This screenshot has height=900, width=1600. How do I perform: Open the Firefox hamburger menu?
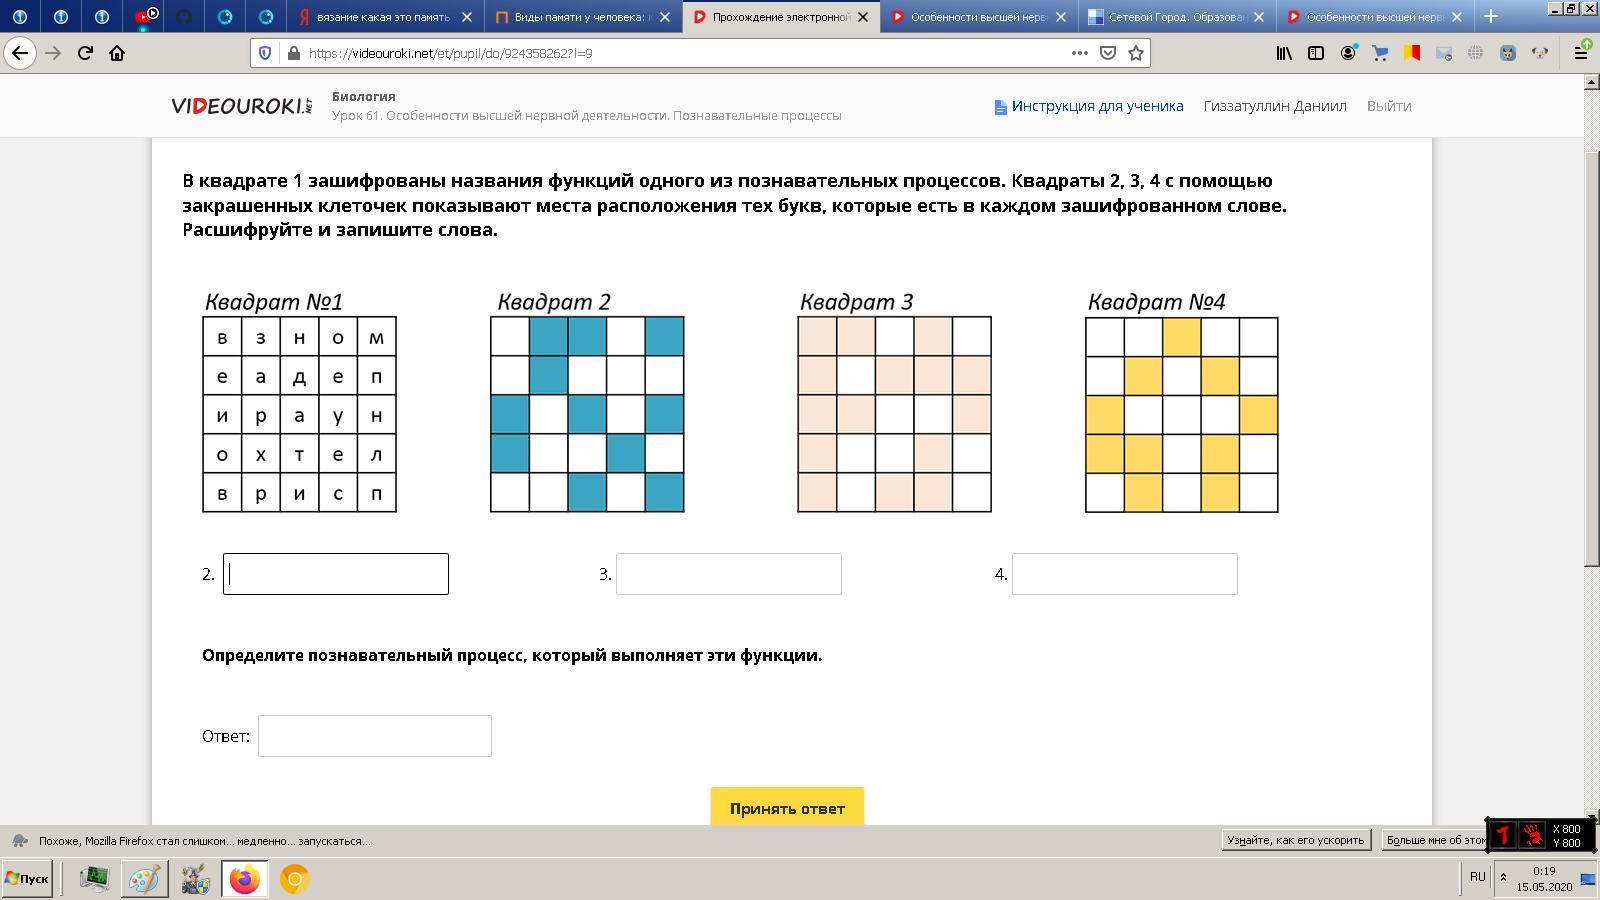click(1581, 53)
